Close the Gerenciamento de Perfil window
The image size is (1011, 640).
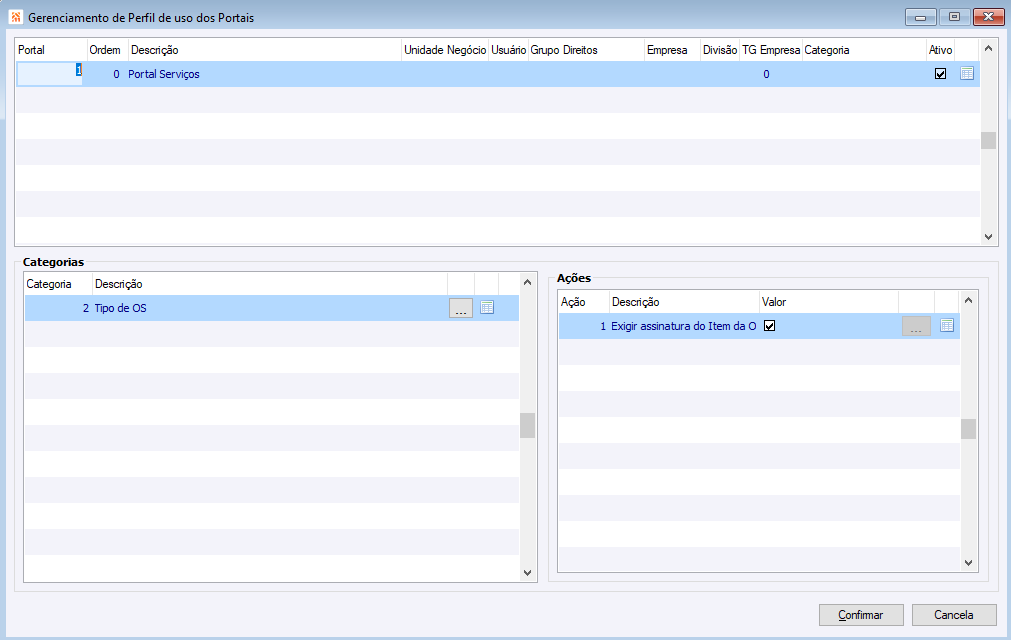(988, 17)
